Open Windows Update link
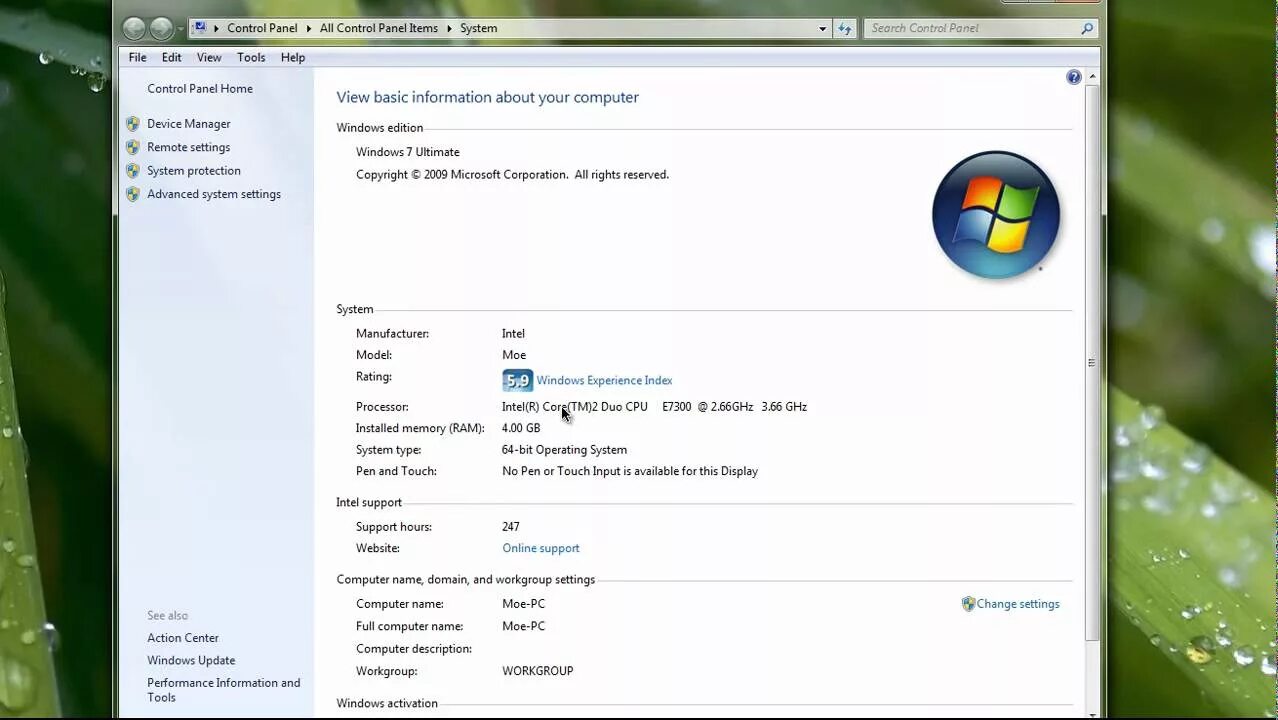The image size is (1278, 720). (191, 660)
